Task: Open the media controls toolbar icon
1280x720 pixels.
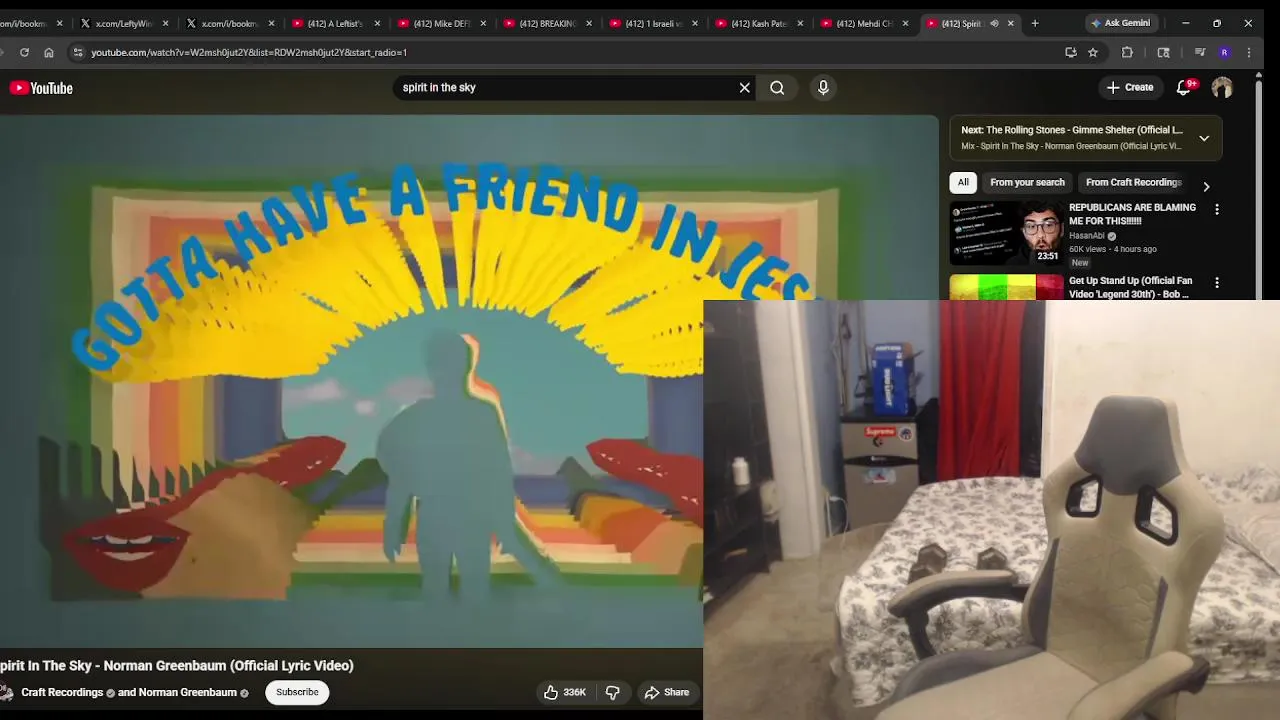Action: (x=1200, y=52)
